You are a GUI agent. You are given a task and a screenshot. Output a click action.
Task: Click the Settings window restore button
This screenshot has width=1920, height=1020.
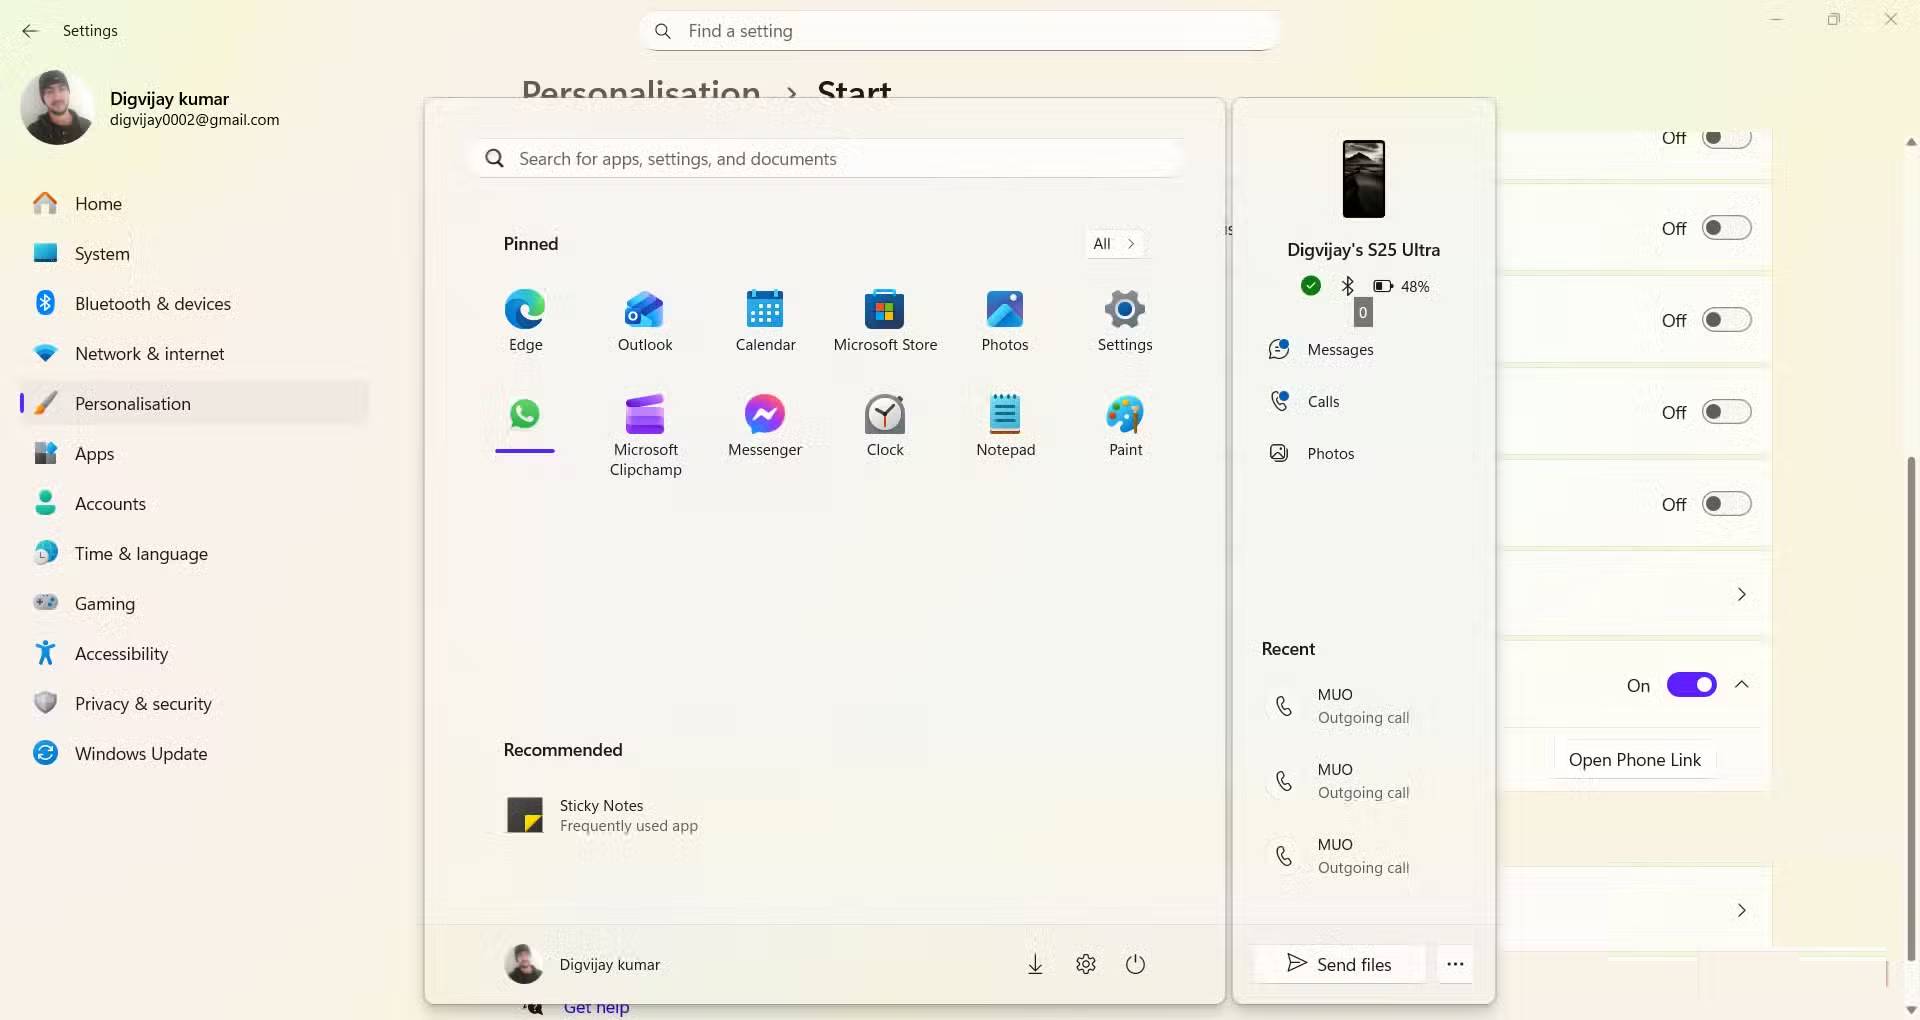coord(1834,19)
